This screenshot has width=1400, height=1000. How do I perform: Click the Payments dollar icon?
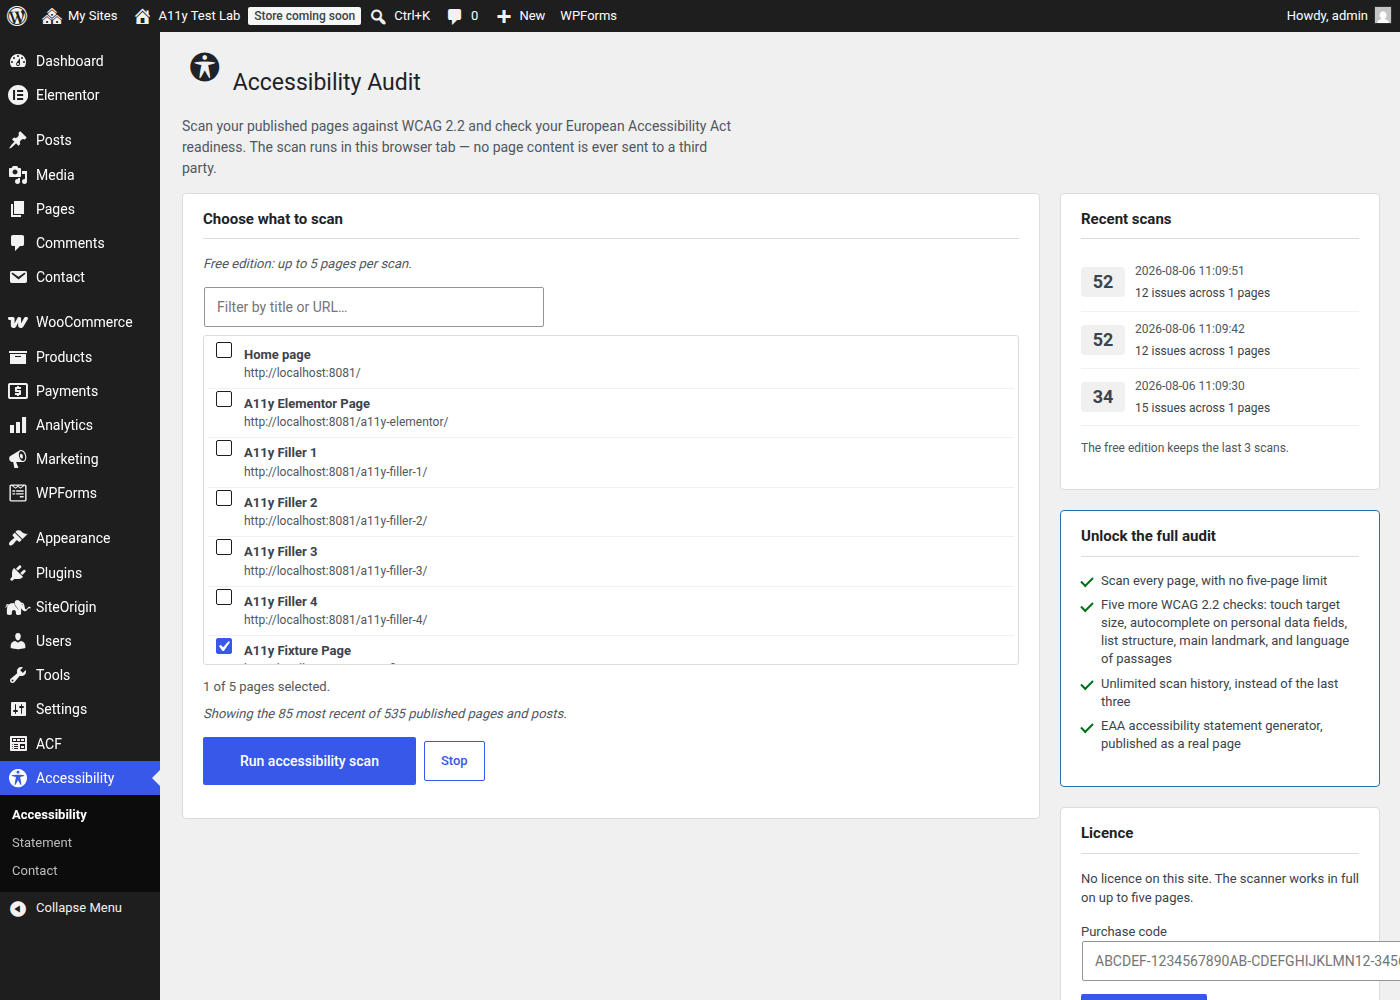[x=18, y=391]
